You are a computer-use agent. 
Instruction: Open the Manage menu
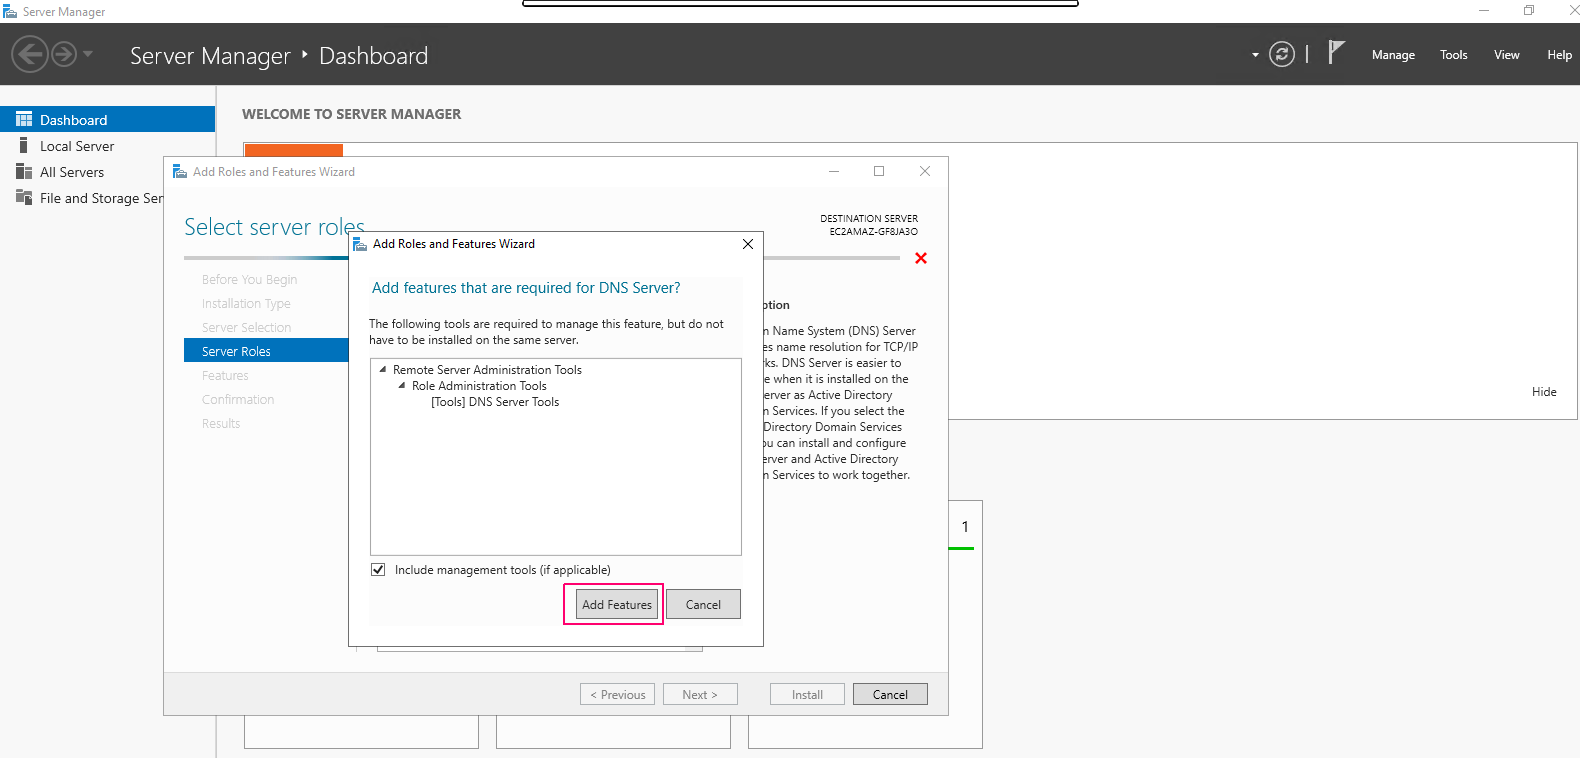pyautogui.click(x=1393, y=55)
